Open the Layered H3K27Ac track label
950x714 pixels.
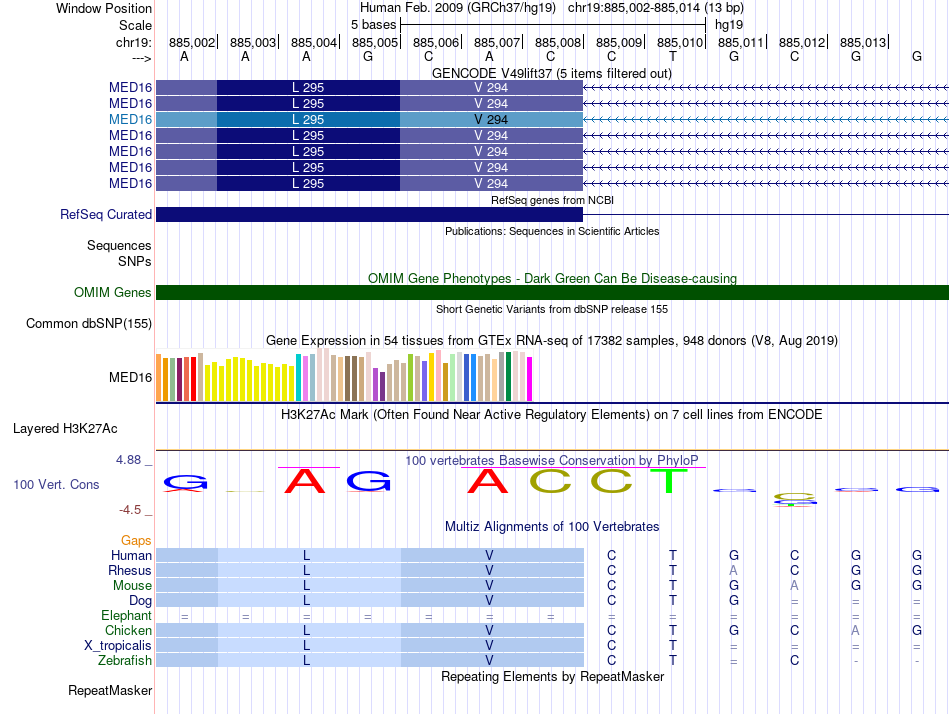(65, 429)
